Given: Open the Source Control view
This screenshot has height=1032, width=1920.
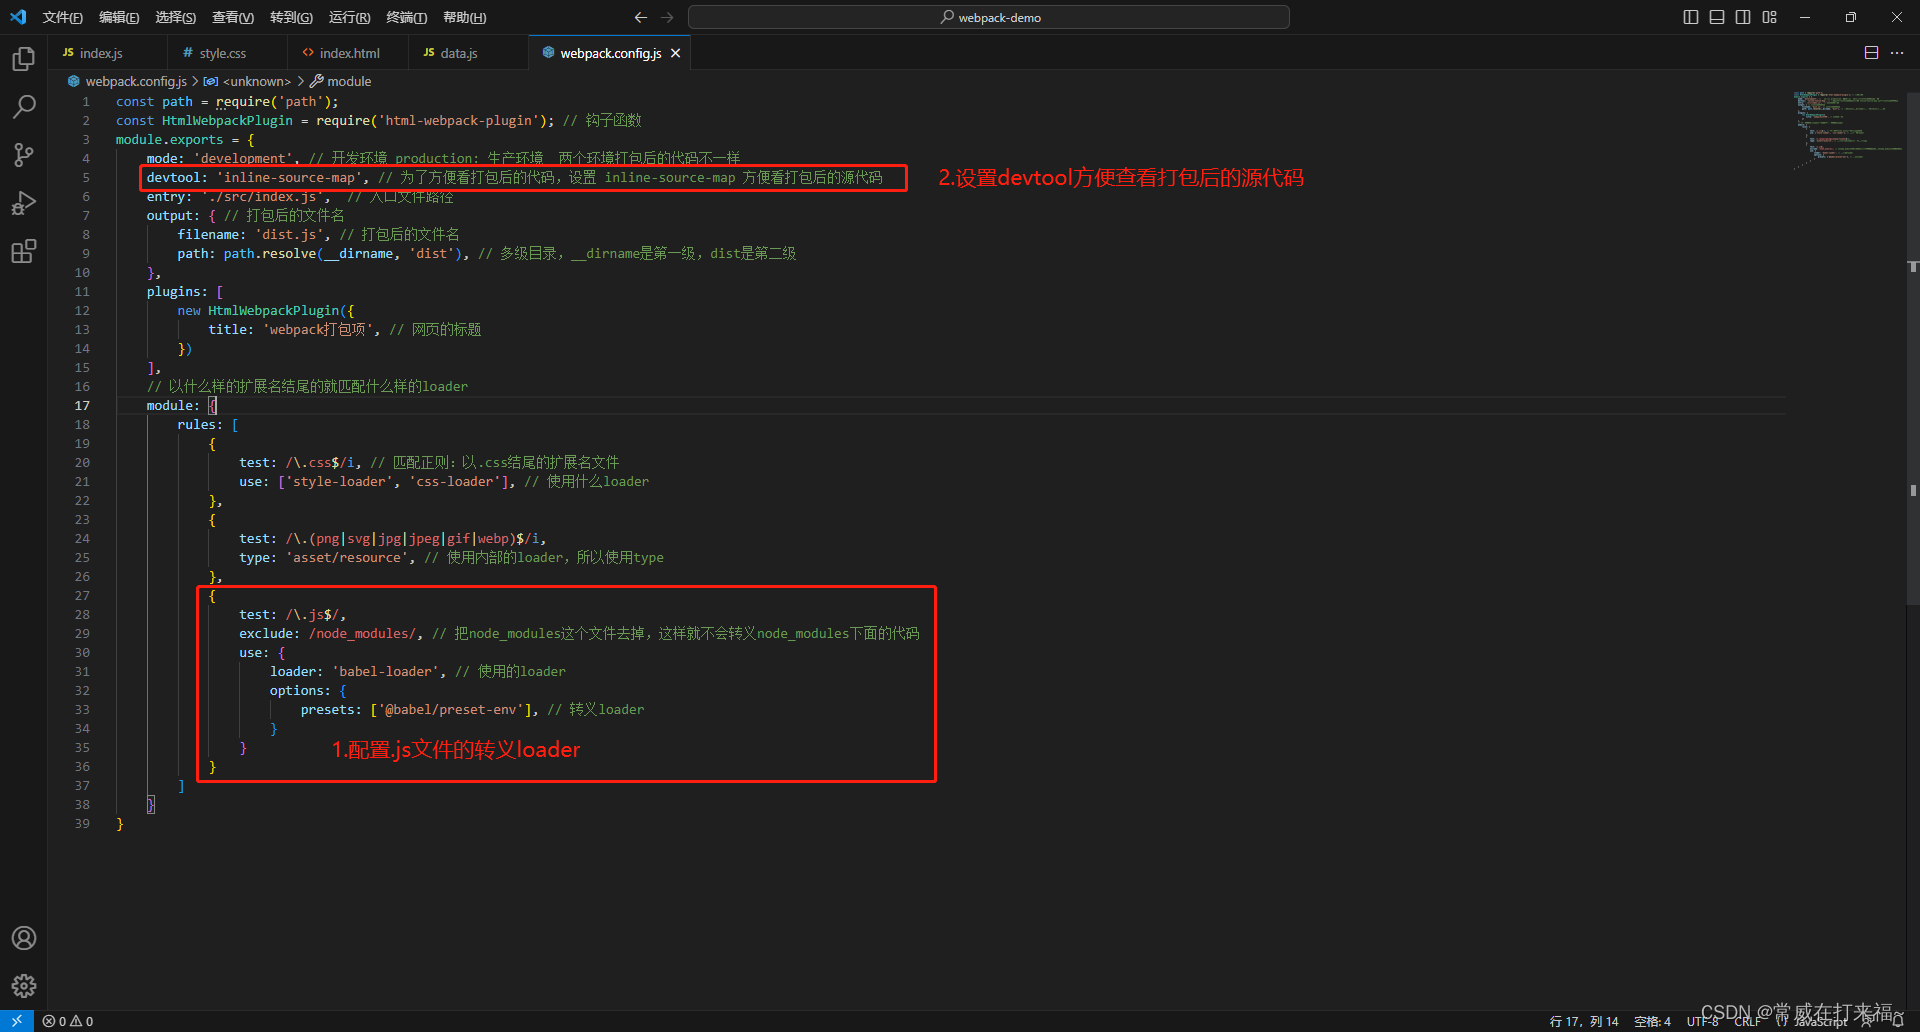Looking at the screenshot, I should (24, 155).
